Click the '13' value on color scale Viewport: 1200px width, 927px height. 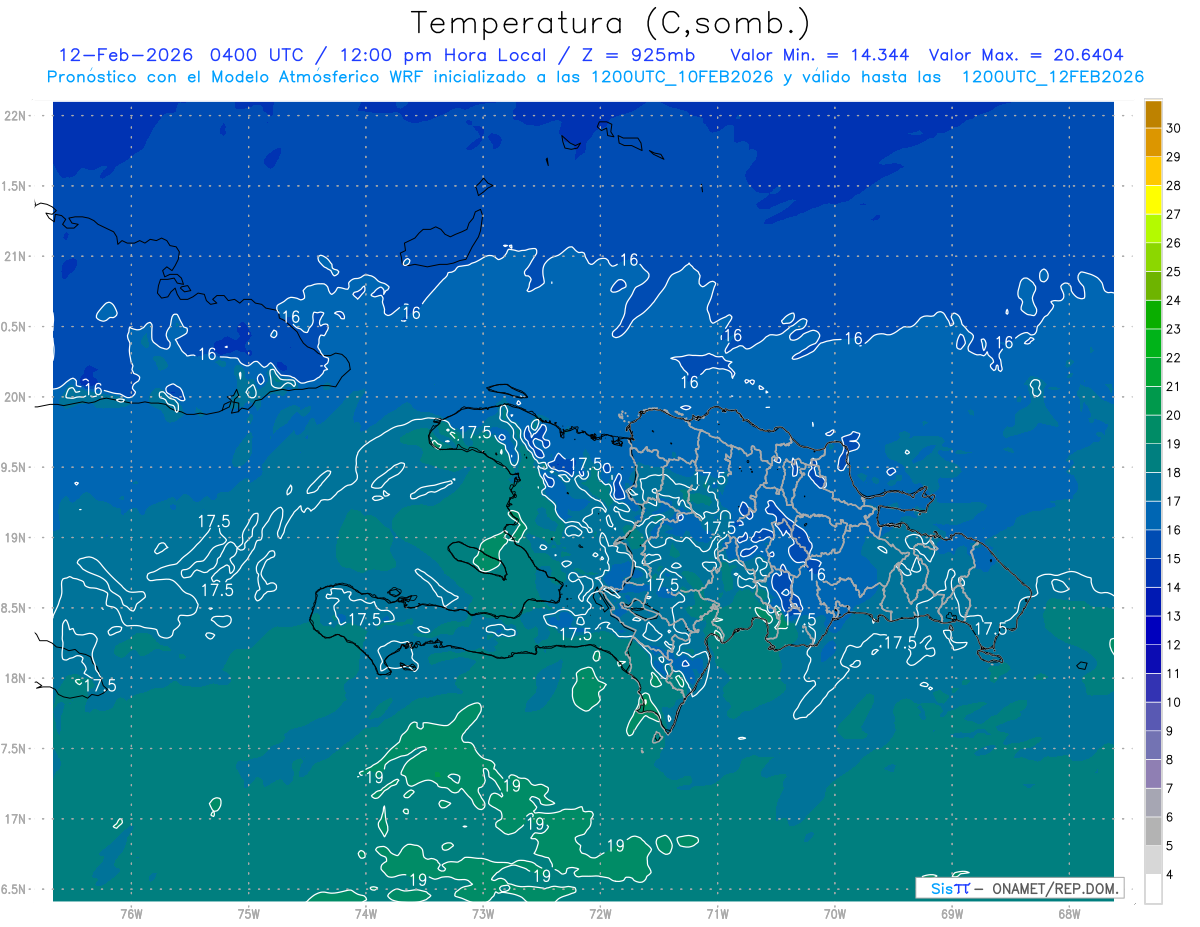click(1174, 616)
